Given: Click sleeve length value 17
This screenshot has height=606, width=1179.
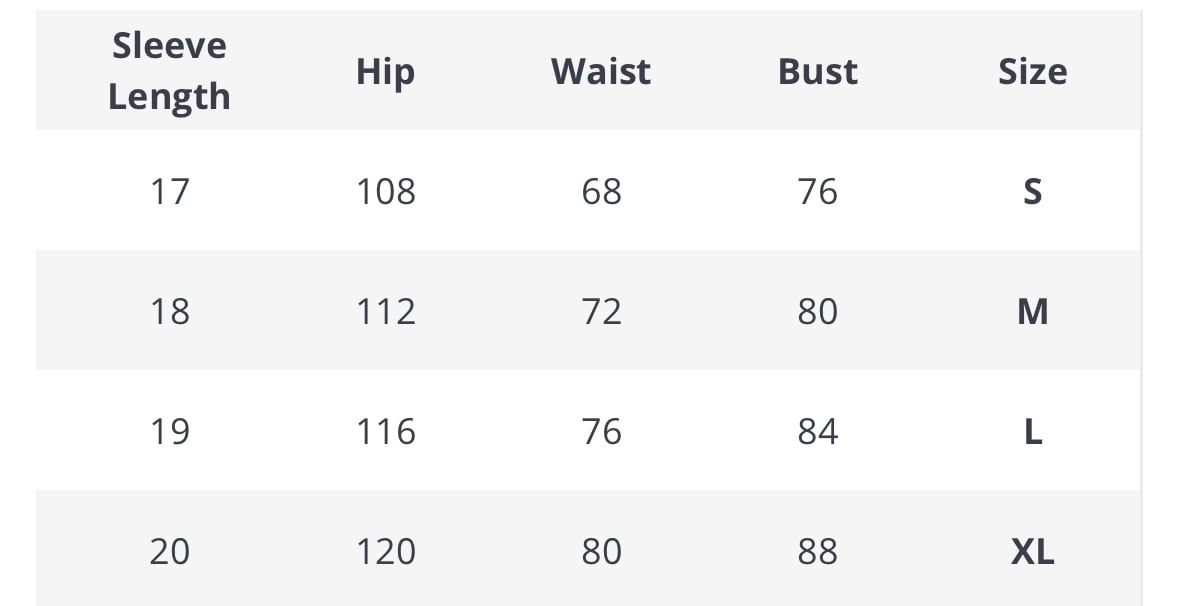Looking at the screenshot, I should coord(169,191).
